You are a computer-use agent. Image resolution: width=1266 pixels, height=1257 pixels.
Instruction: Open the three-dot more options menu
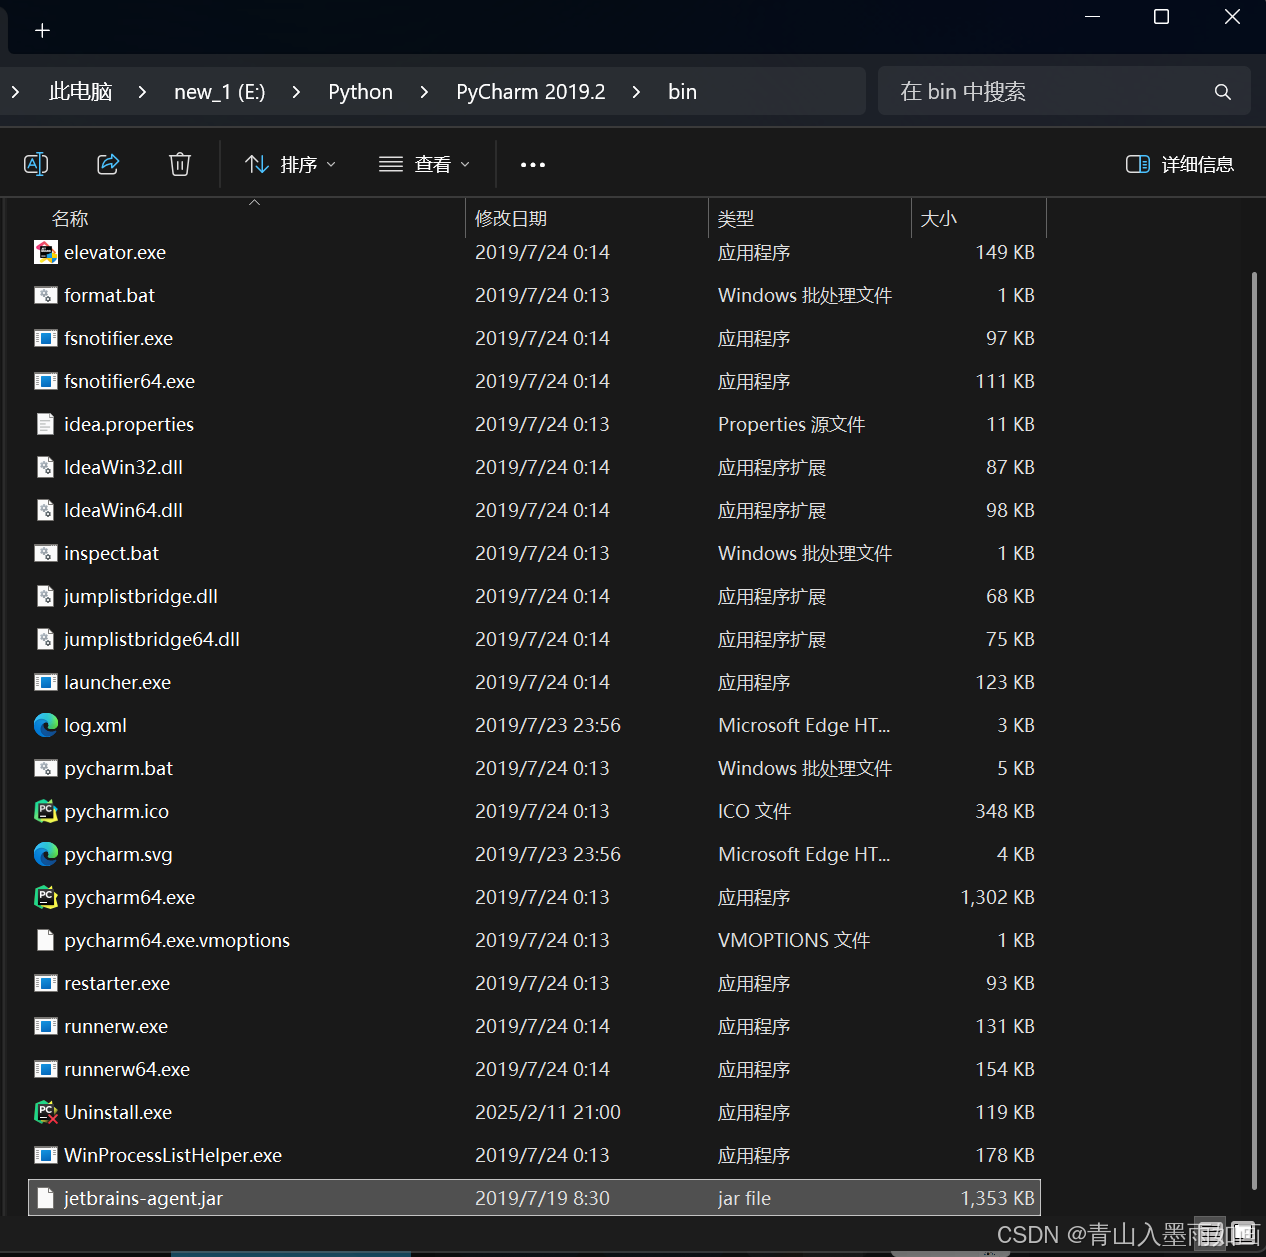click(533, 164)
